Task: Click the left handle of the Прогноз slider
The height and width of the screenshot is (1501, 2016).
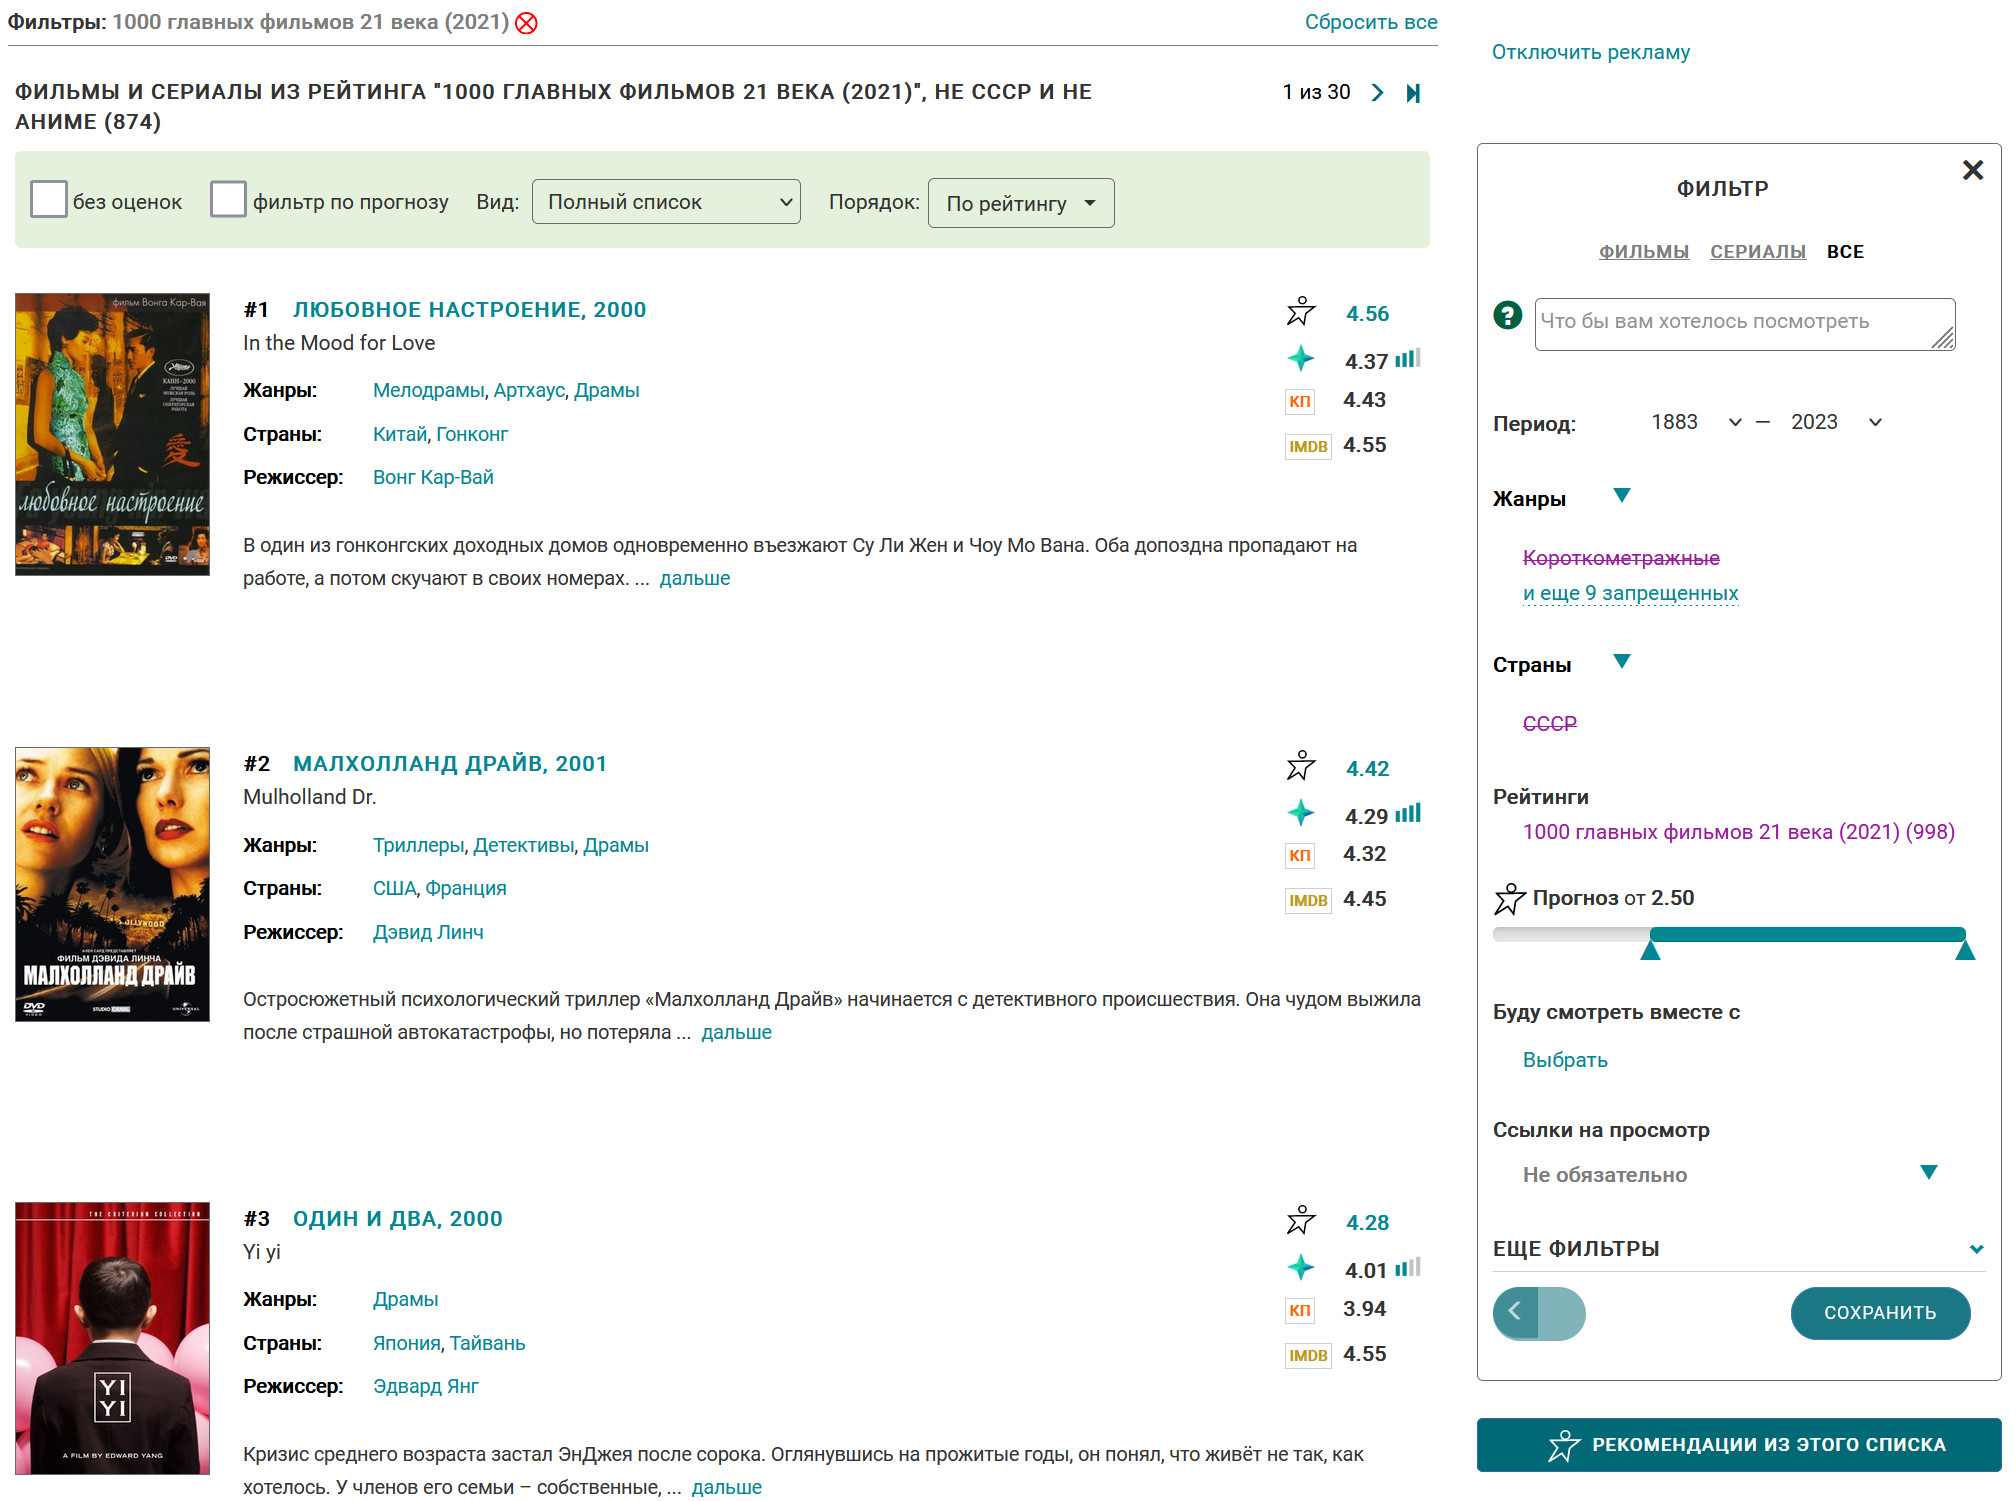Action: point(1650,950)
